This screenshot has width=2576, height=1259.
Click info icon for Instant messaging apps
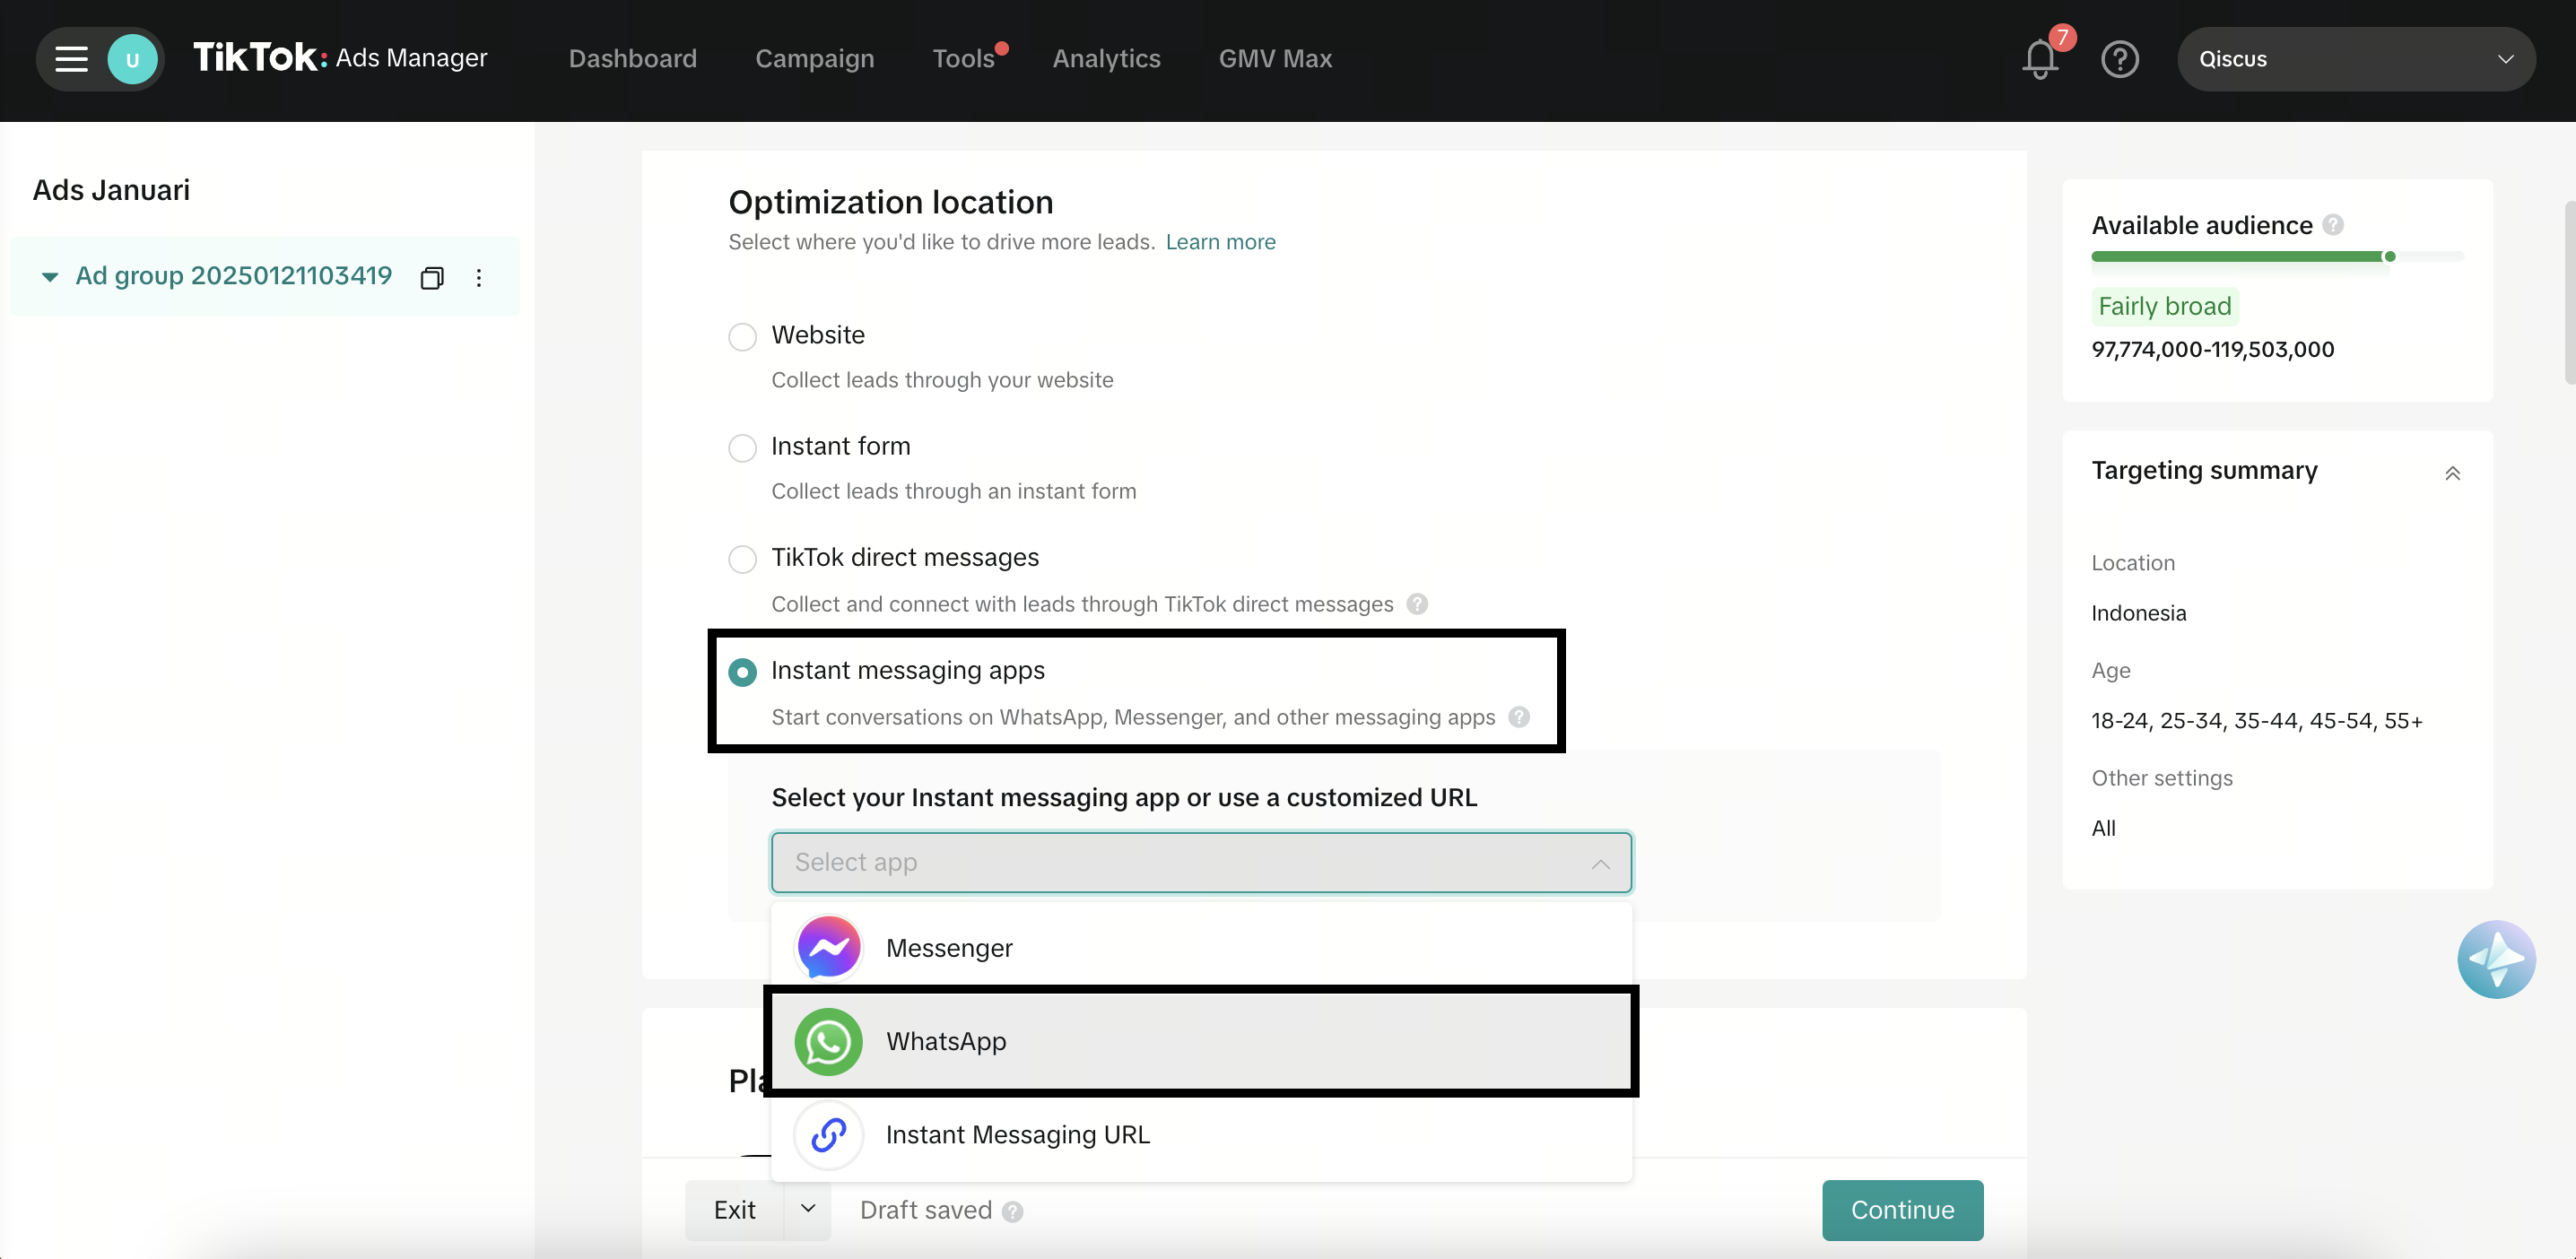[x=1519, y=717]
